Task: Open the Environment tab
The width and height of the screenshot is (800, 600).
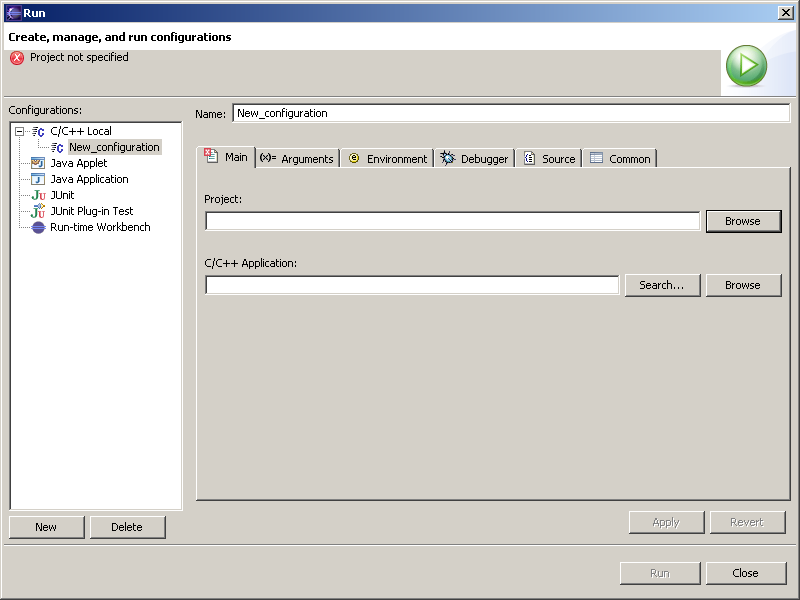Action: (387, 158)
